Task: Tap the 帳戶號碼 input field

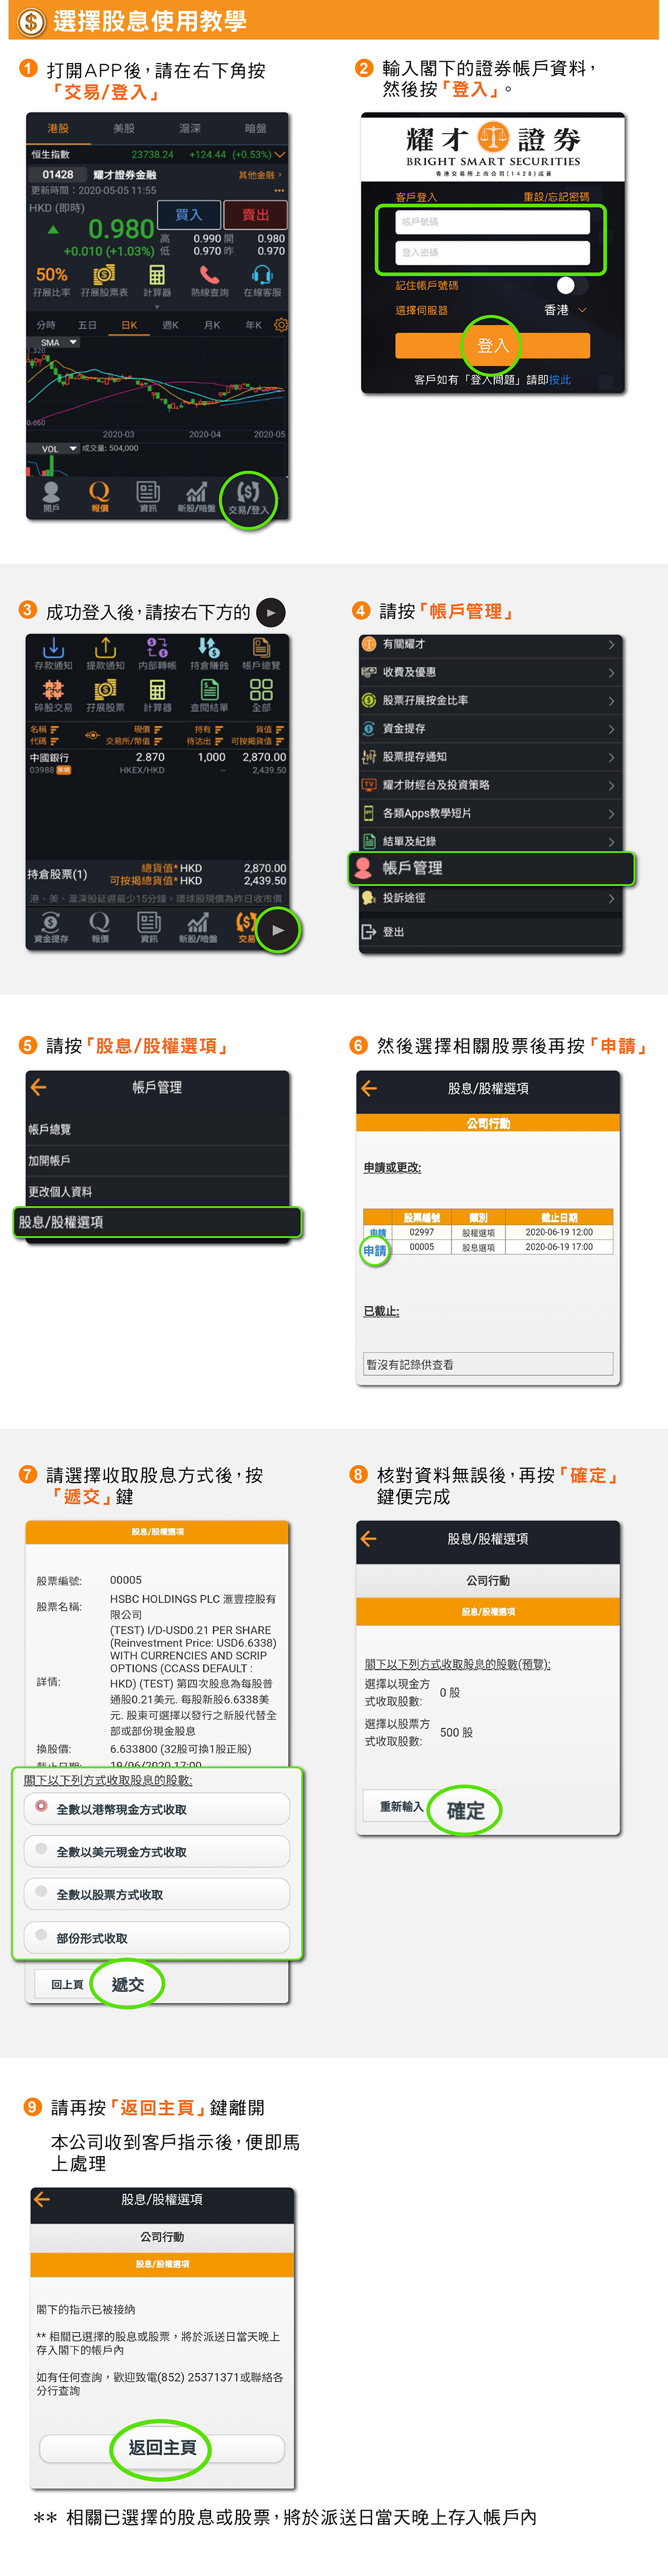Action: coord(492,222)
